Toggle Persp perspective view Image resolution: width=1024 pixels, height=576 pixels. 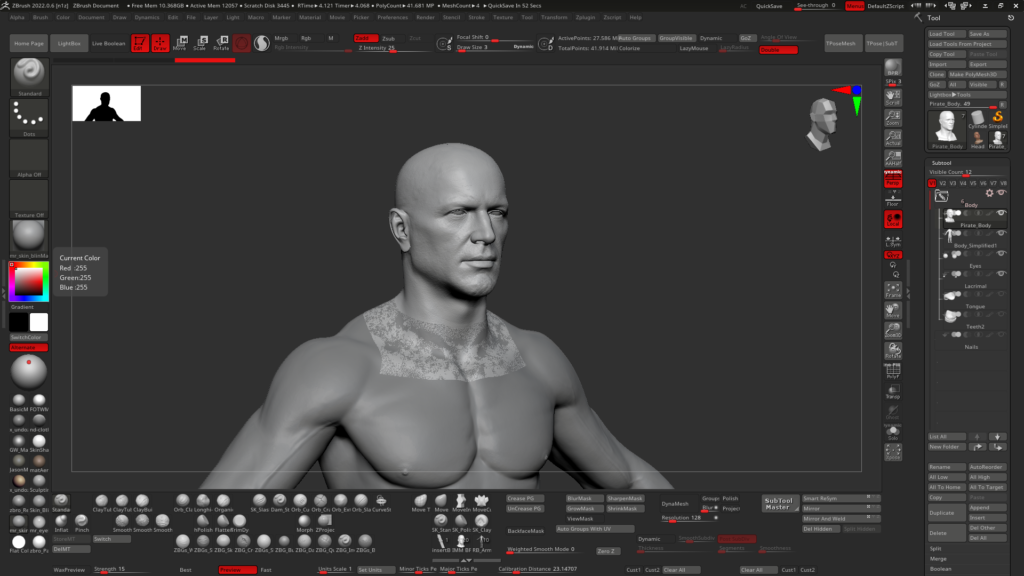tap(893, 178)
